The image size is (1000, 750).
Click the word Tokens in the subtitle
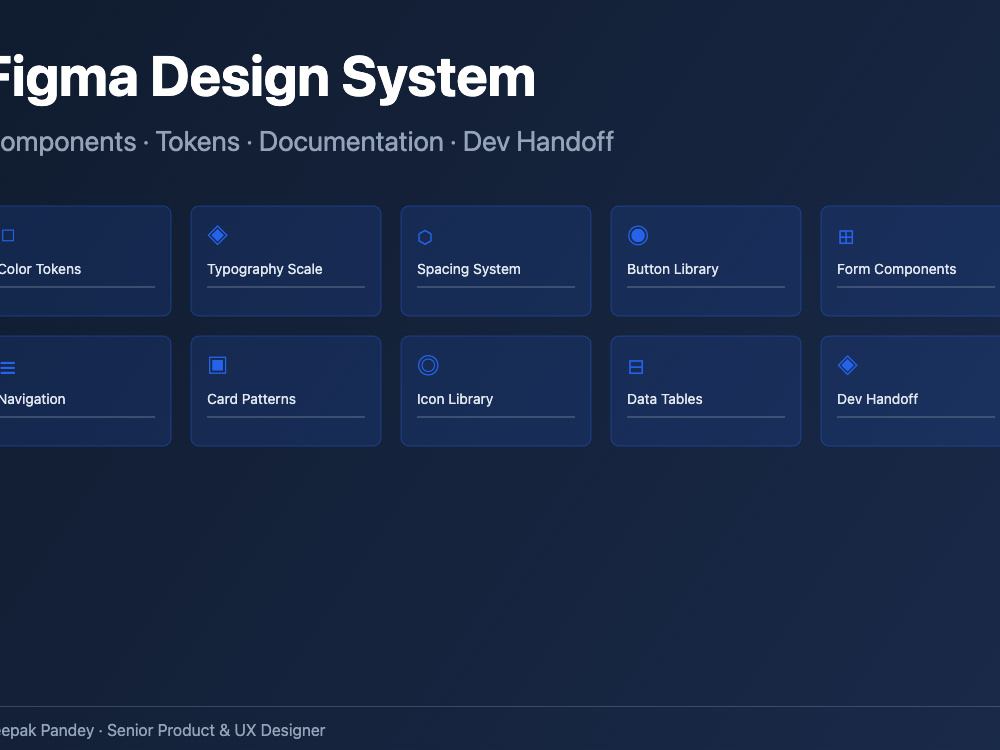[198, 142]
